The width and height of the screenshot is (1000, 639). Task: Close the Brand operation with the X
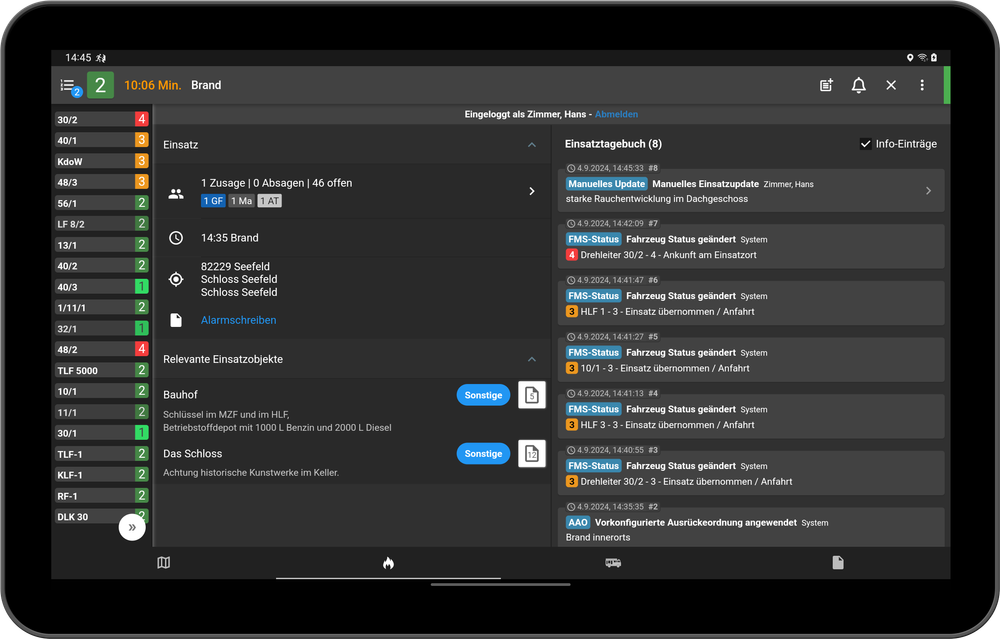891,85
